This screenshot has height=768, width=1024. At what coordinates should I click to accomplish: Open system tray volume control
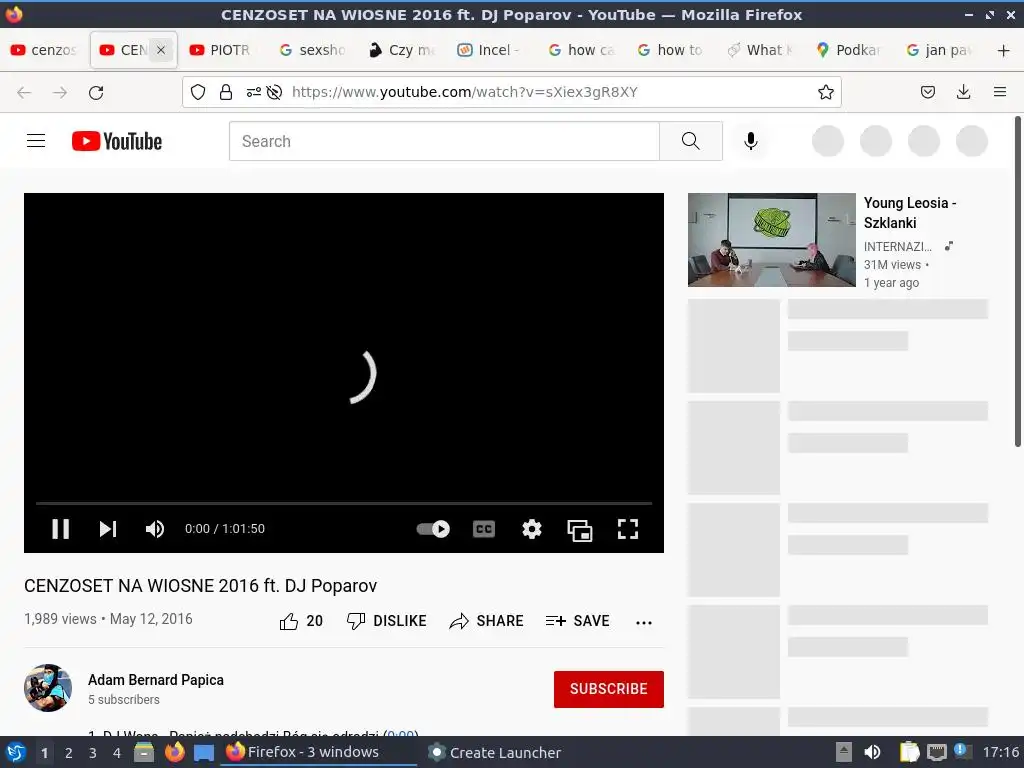click(x=872, y=752)
